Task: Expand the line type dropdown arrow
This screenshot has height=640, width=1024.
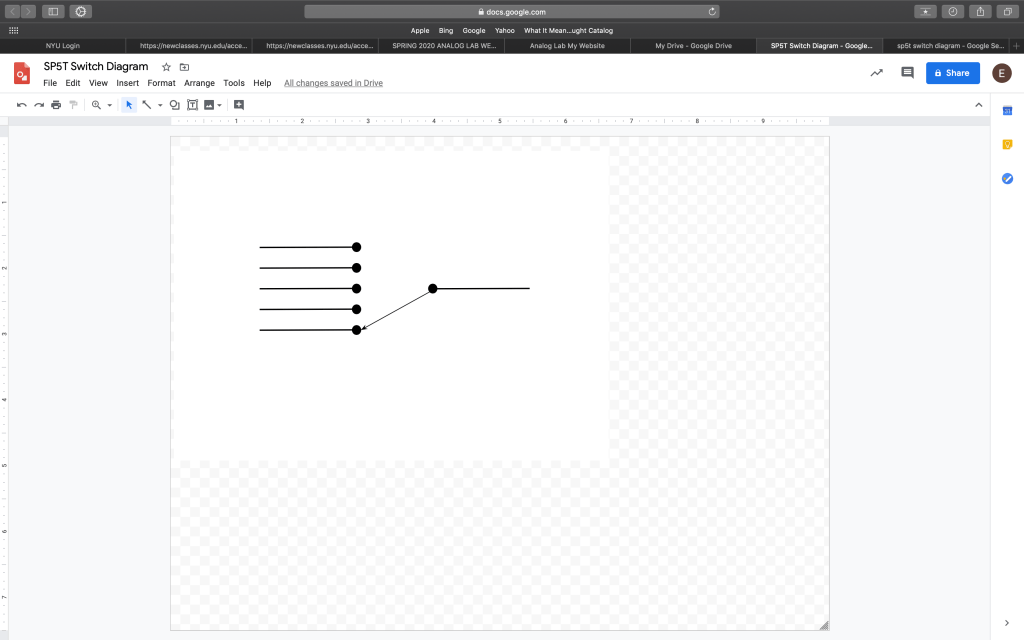Action: (x=160, y=105)
